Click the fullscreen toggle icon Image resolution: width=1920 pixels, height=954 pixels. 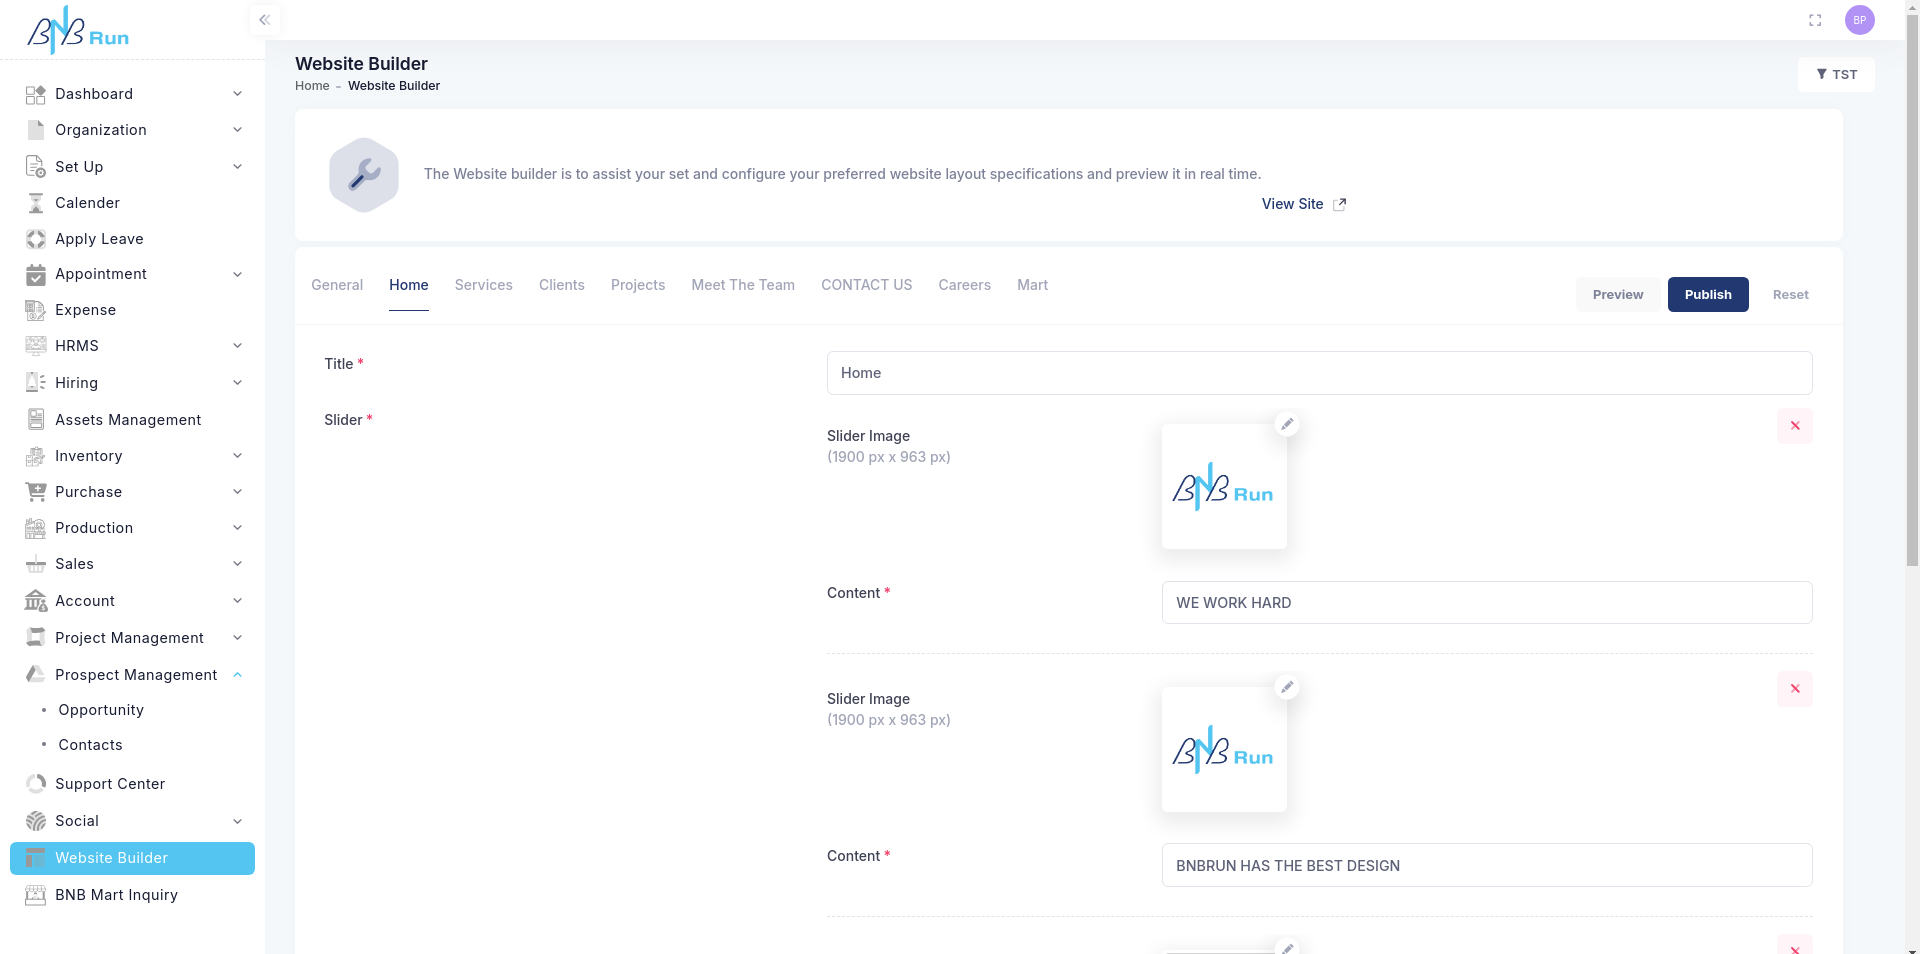coord(1815,20)
